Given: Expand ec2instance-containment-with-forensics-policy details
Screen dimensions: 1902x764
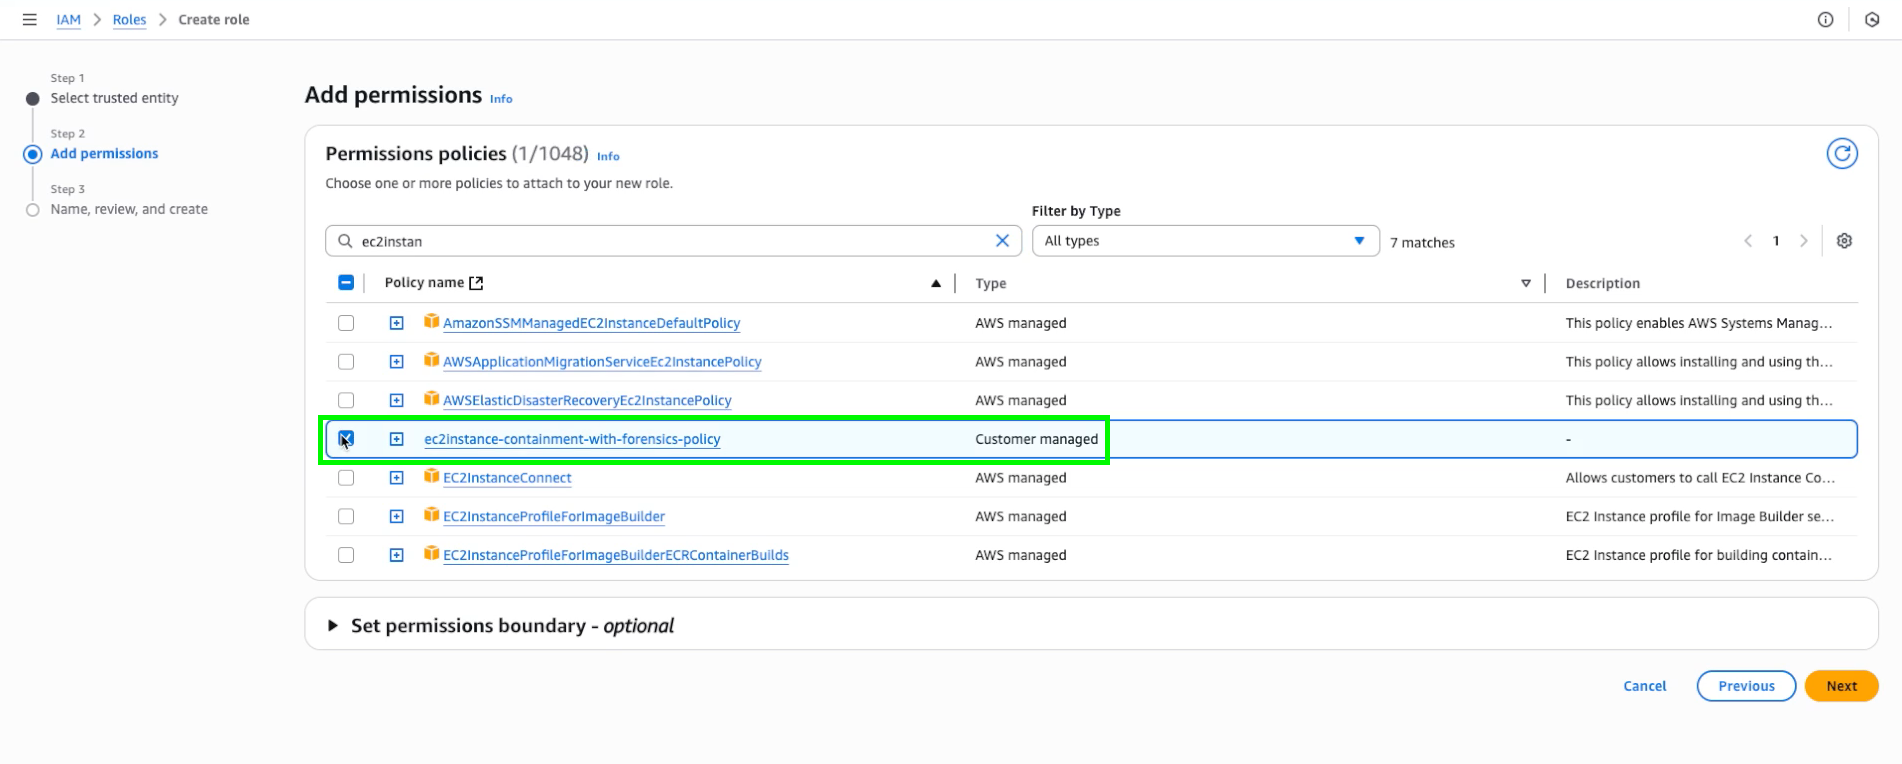Looking at the screenshot, I should tap(397, 439).
